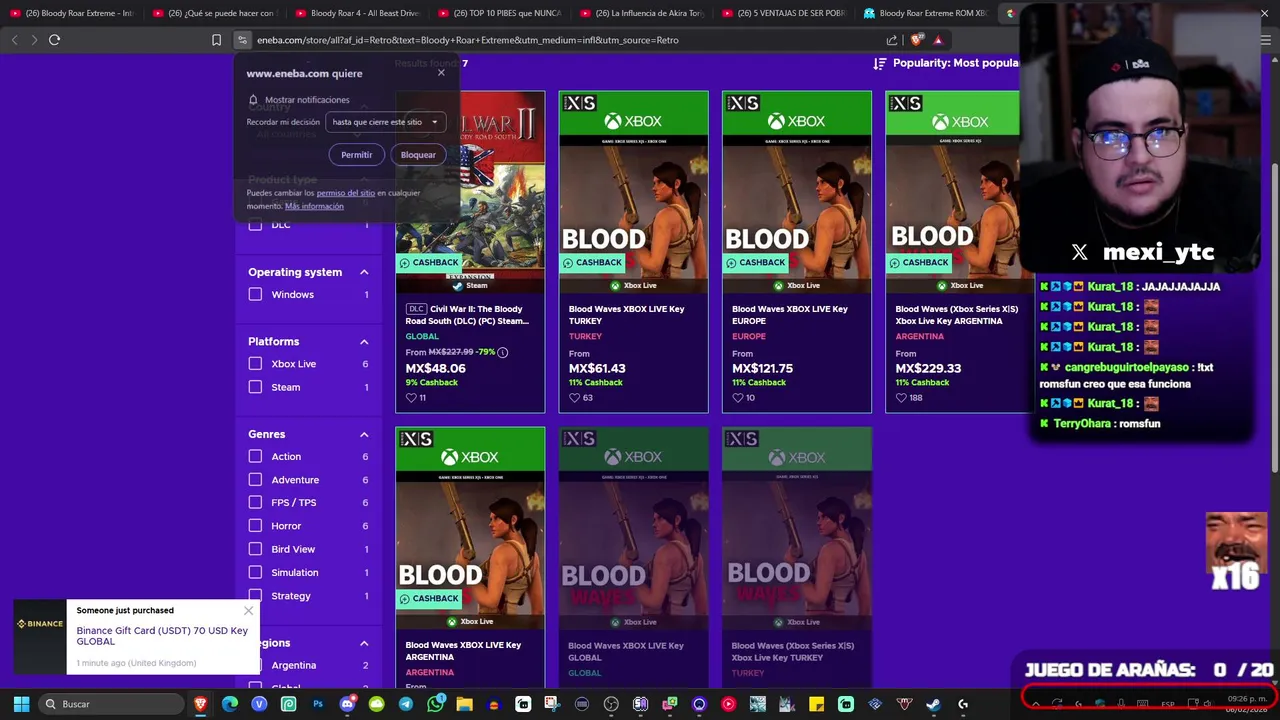Open Photoshop from taskbar

318,704
